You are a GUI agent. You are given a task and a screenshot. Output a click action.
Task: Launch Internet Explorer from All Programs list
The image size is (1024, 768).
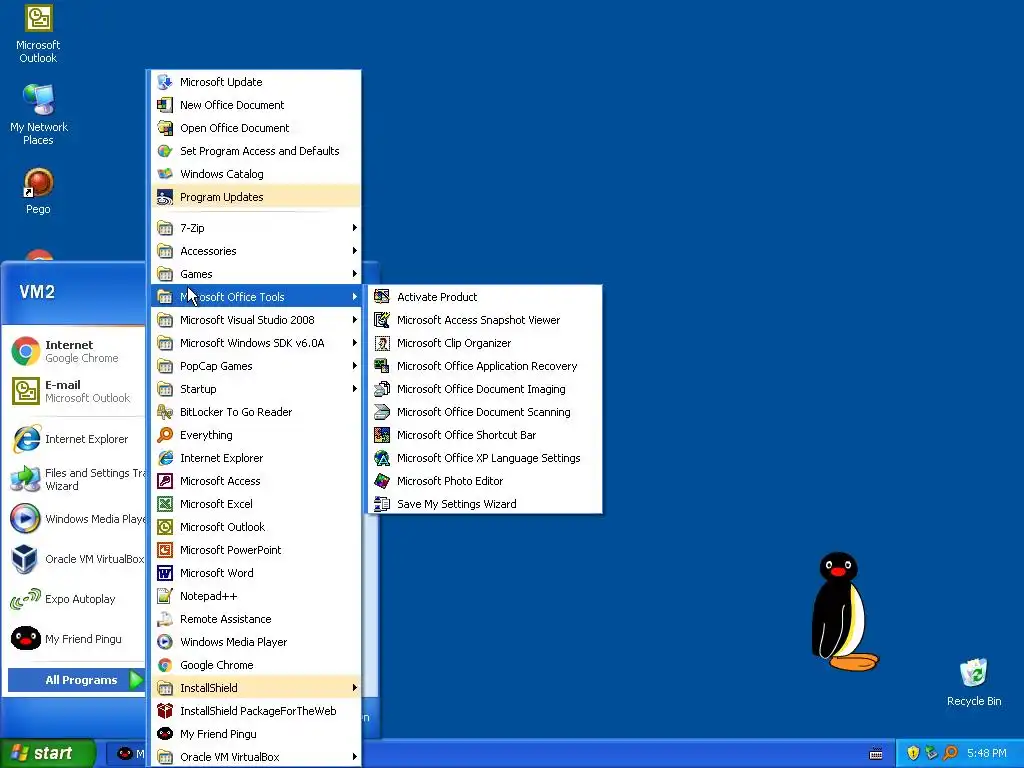(x=256, y=458)
